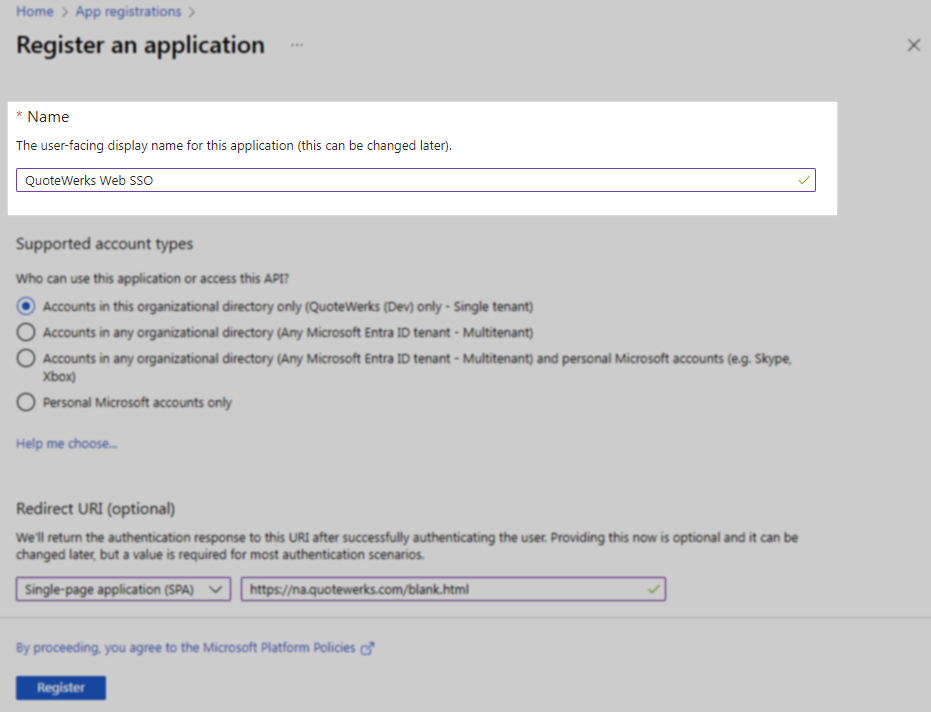
Task: Go to the Home breadcrumb
Action: (34, 12)
